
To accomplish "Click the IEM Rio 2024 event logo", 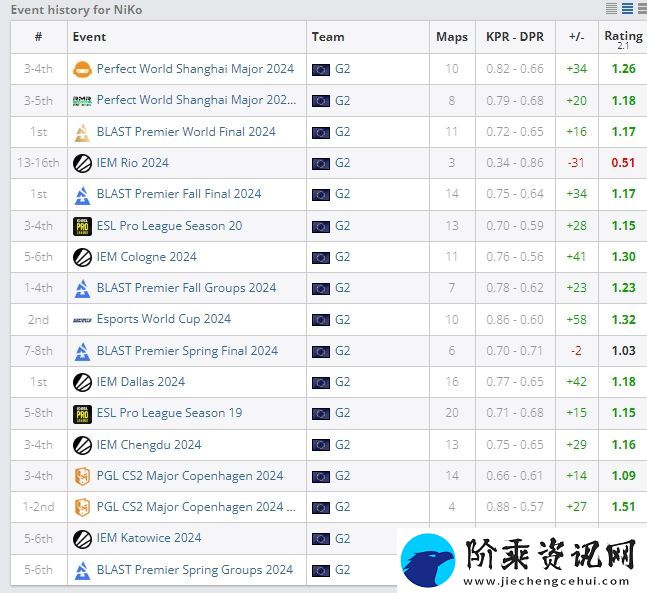I will (x=82, y=163).
